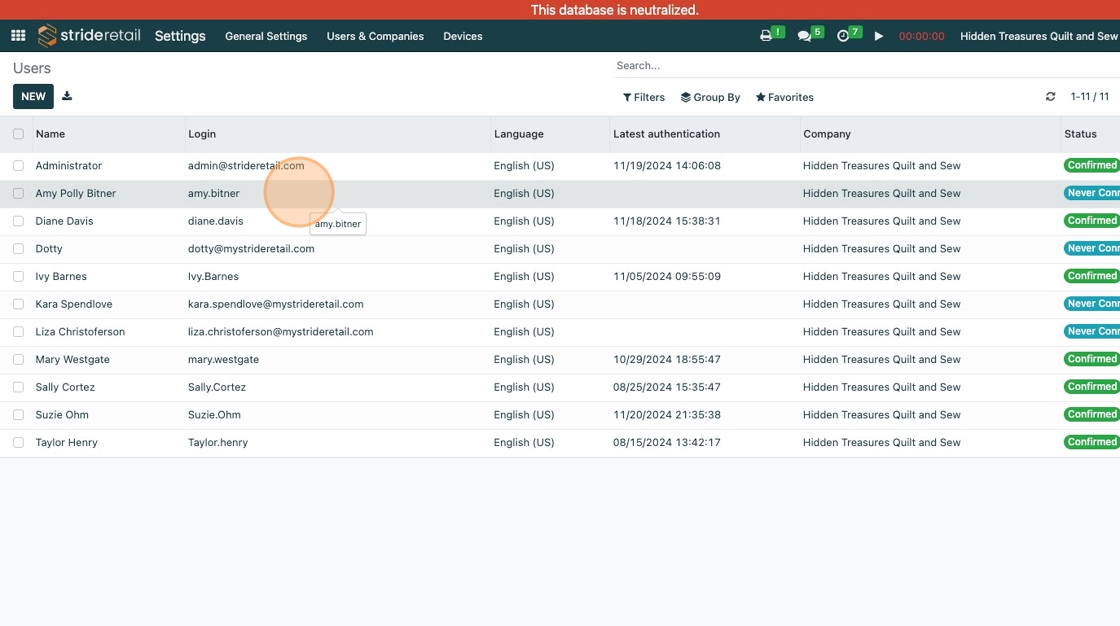Screen dimensions: 1120x626
Task: Open the Favorites dropdown
Action: 784,97
